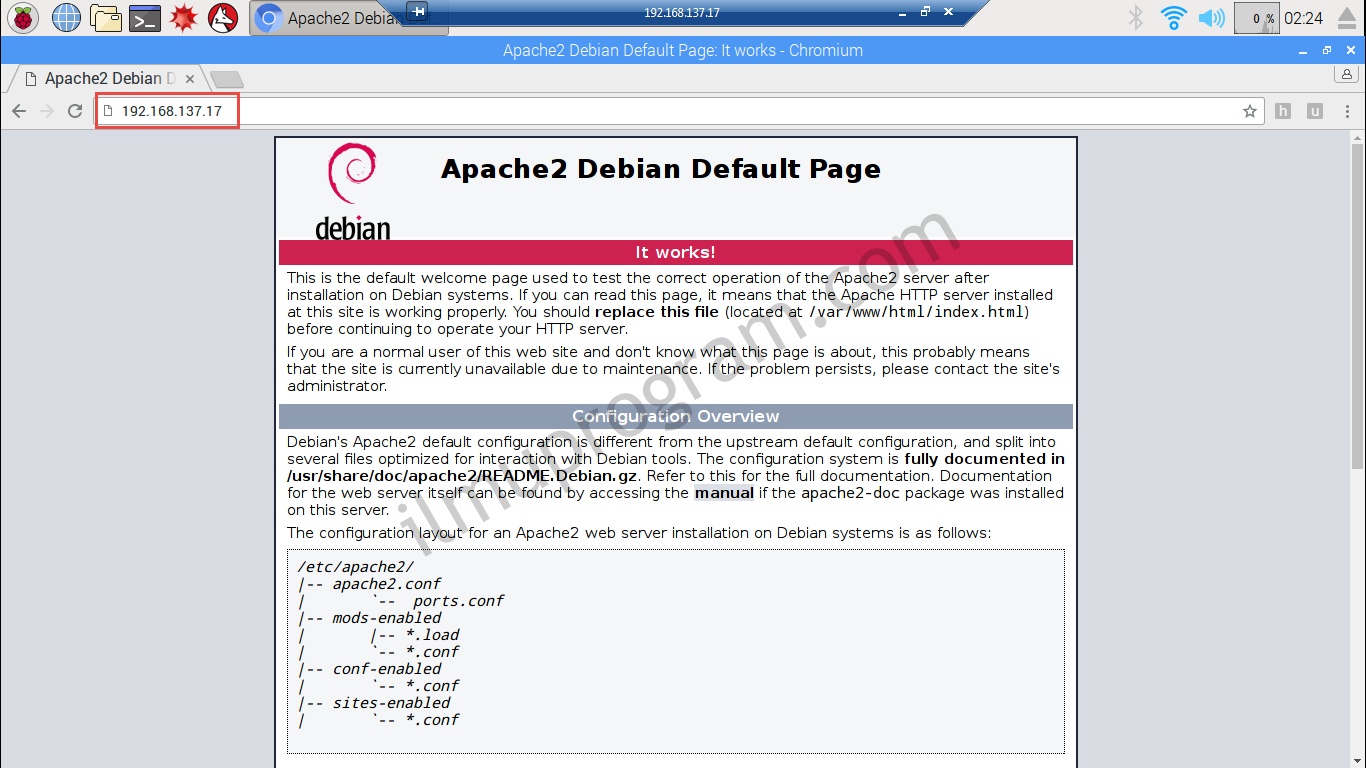
Task: Open the Mathematica red spiky icon
Action: pos(184,17)
